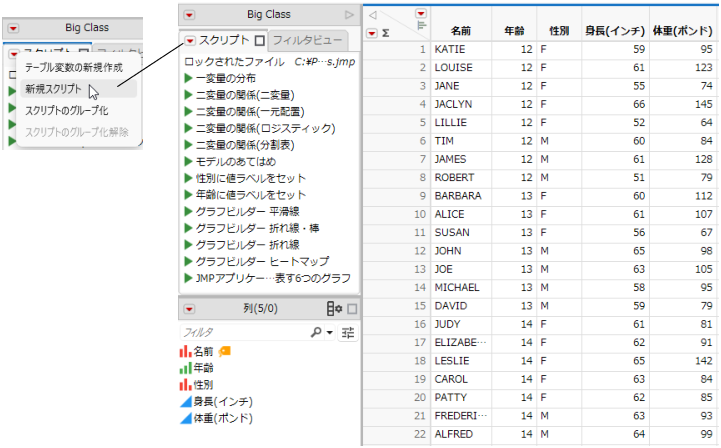This screenshot has height=448, width=721.
Task: Click the ロックされたファイル table variable
Action: [269, 62]
